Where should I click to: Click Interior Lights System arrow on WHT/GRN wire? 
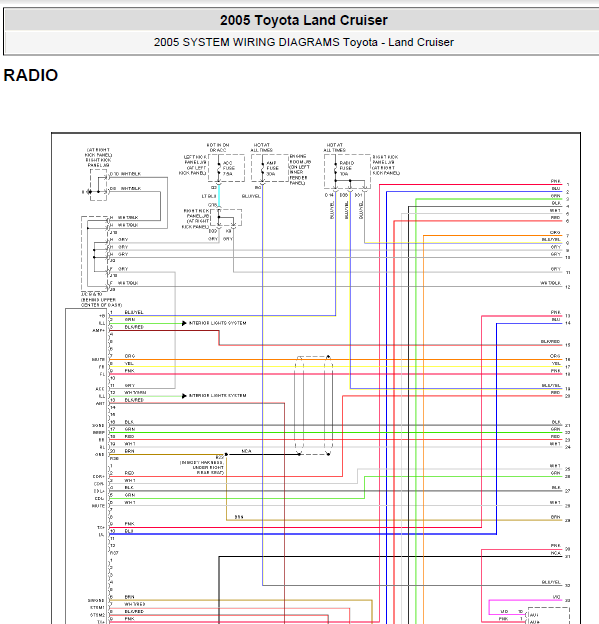click(x=184, y=396)
